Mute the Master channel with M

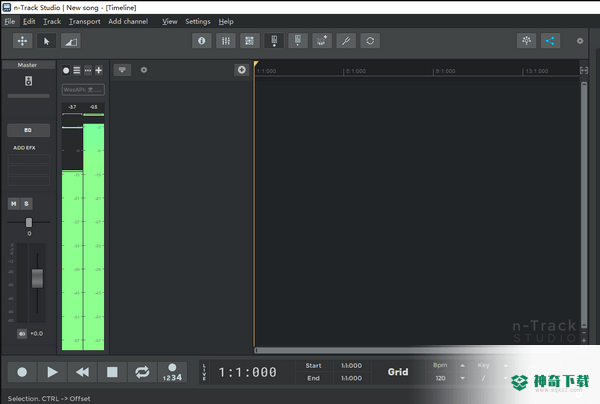click(14, 204)
